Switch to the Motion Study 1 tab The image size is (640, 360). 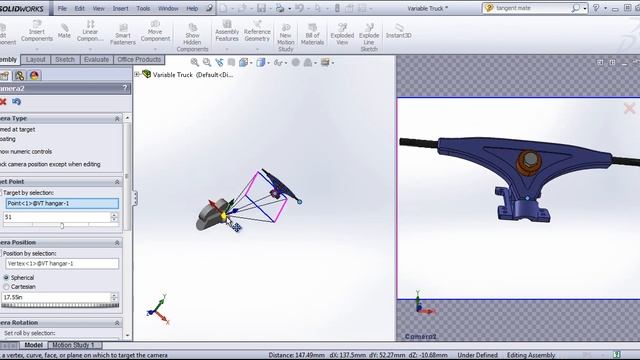click(x=73, y=345)
